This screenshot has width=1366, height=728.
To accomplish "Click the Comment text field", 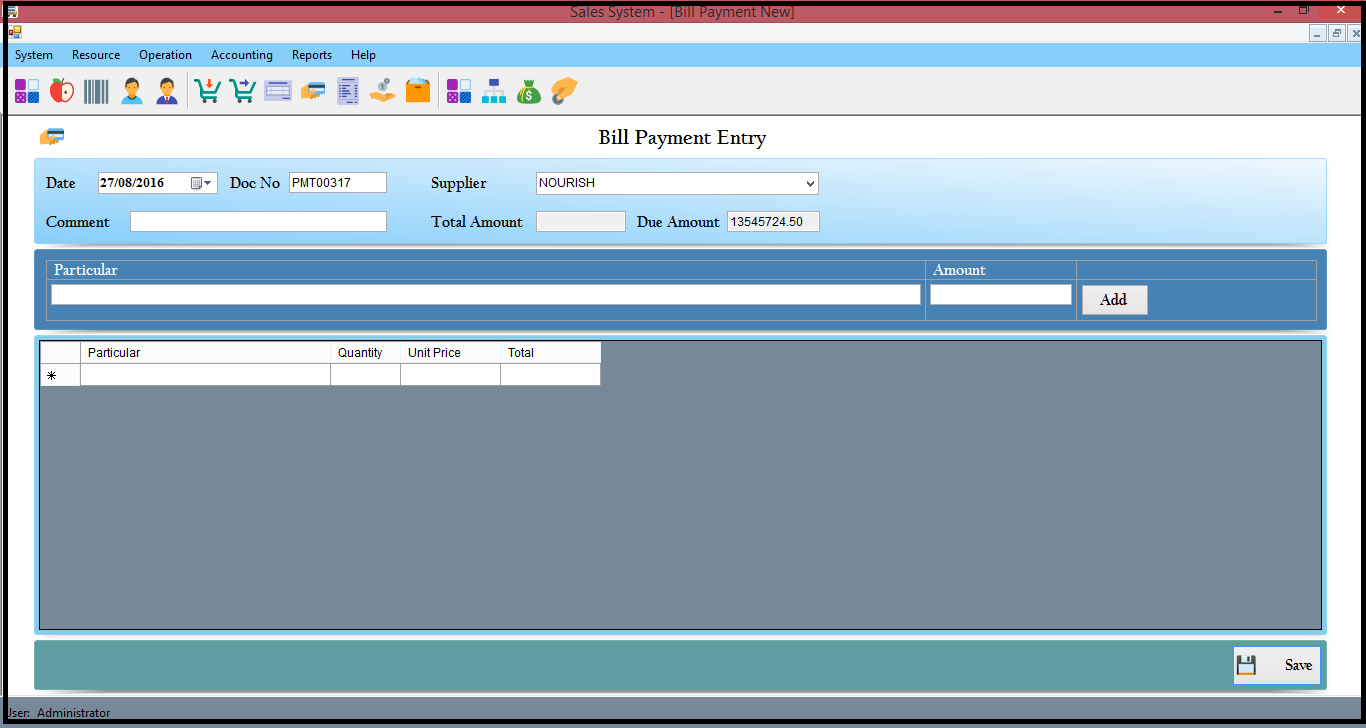I will tap(258, 222).
